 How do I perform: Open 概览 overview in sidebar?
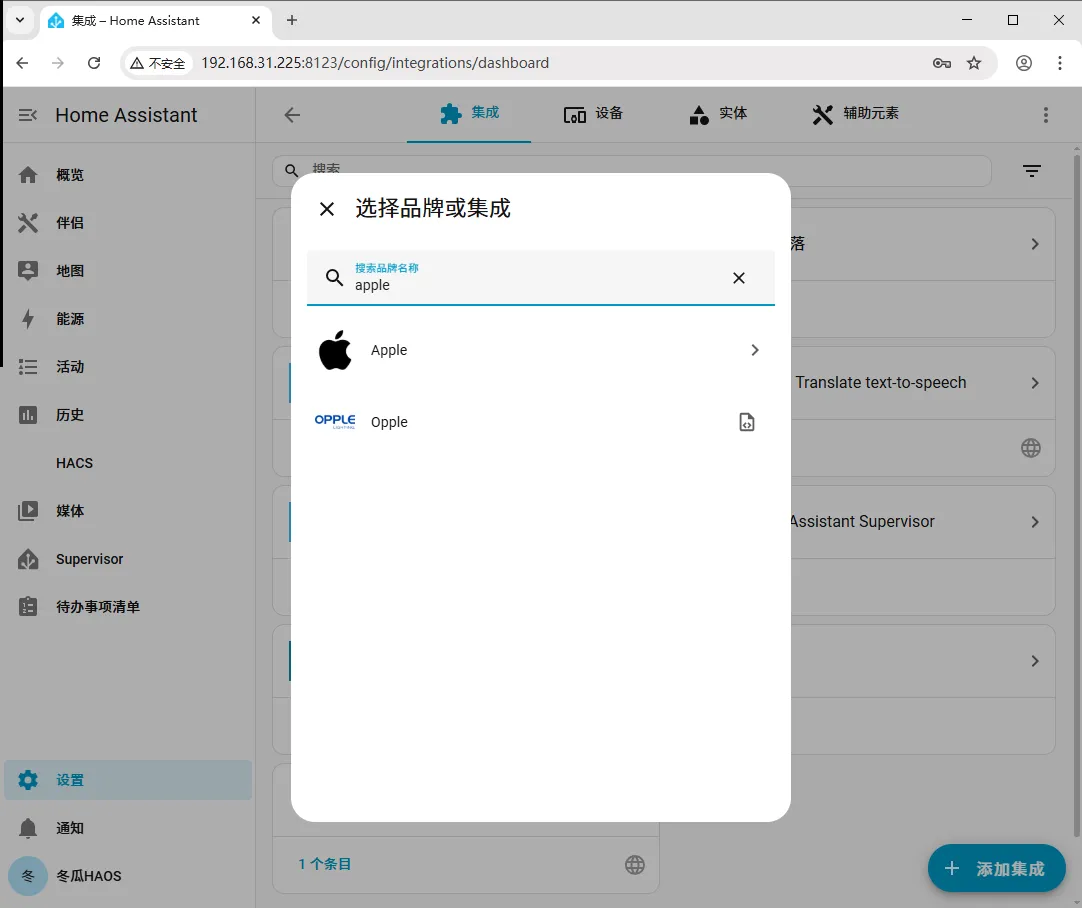tap(128, 175)
